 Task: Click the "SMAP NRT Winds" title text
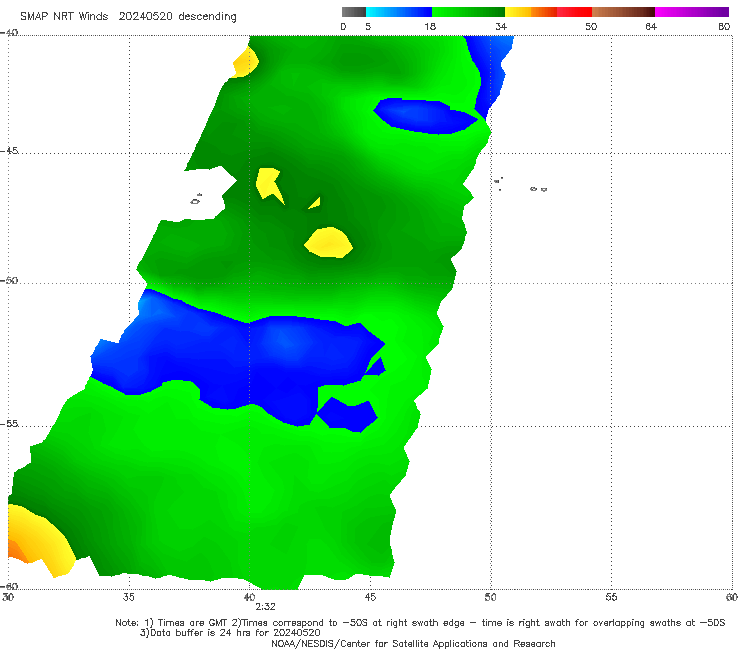point(64,16)
